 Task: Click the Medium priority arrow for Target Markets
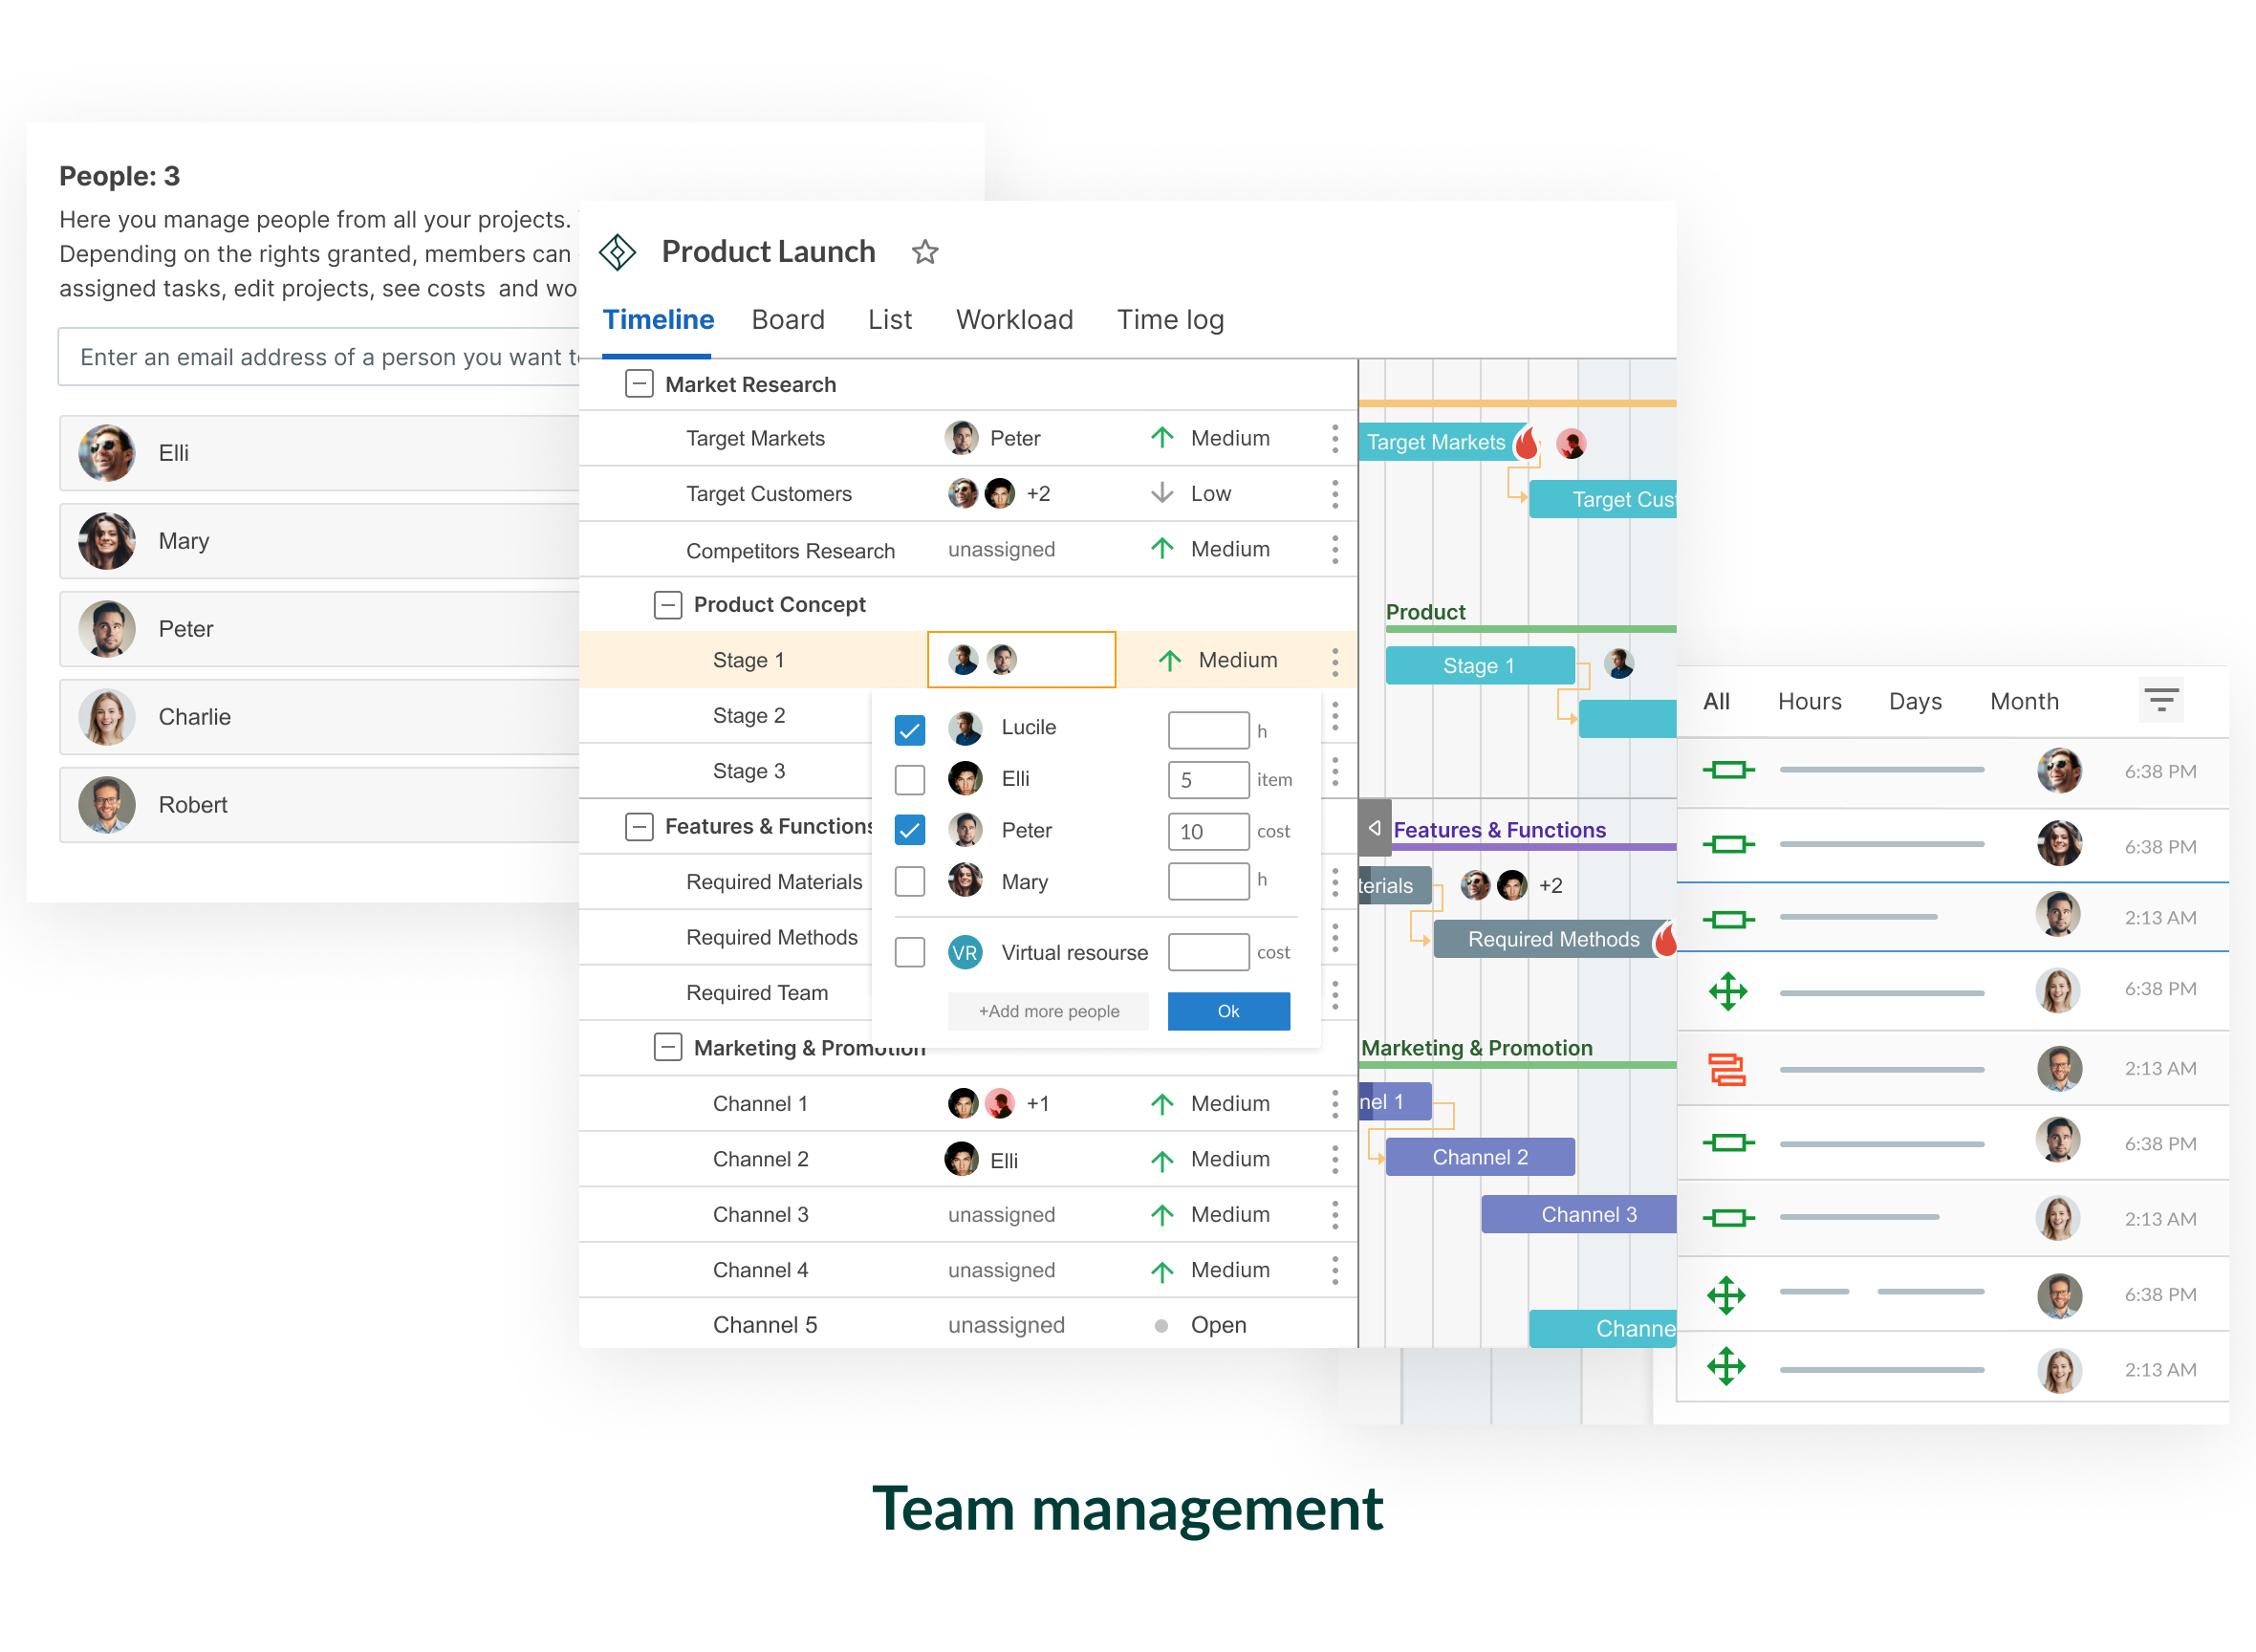click(x=1162, y=438)
